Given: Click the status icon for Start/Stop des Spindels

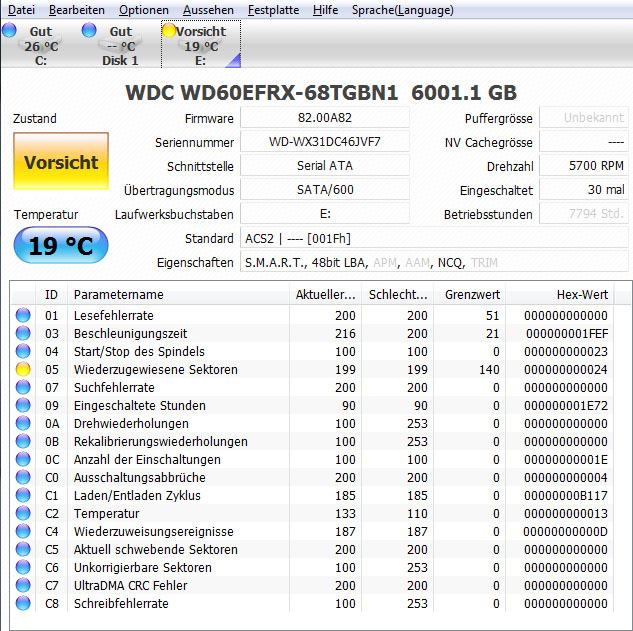Looking at the screenshot, I should pyautogui.click(x=23, y=351).
